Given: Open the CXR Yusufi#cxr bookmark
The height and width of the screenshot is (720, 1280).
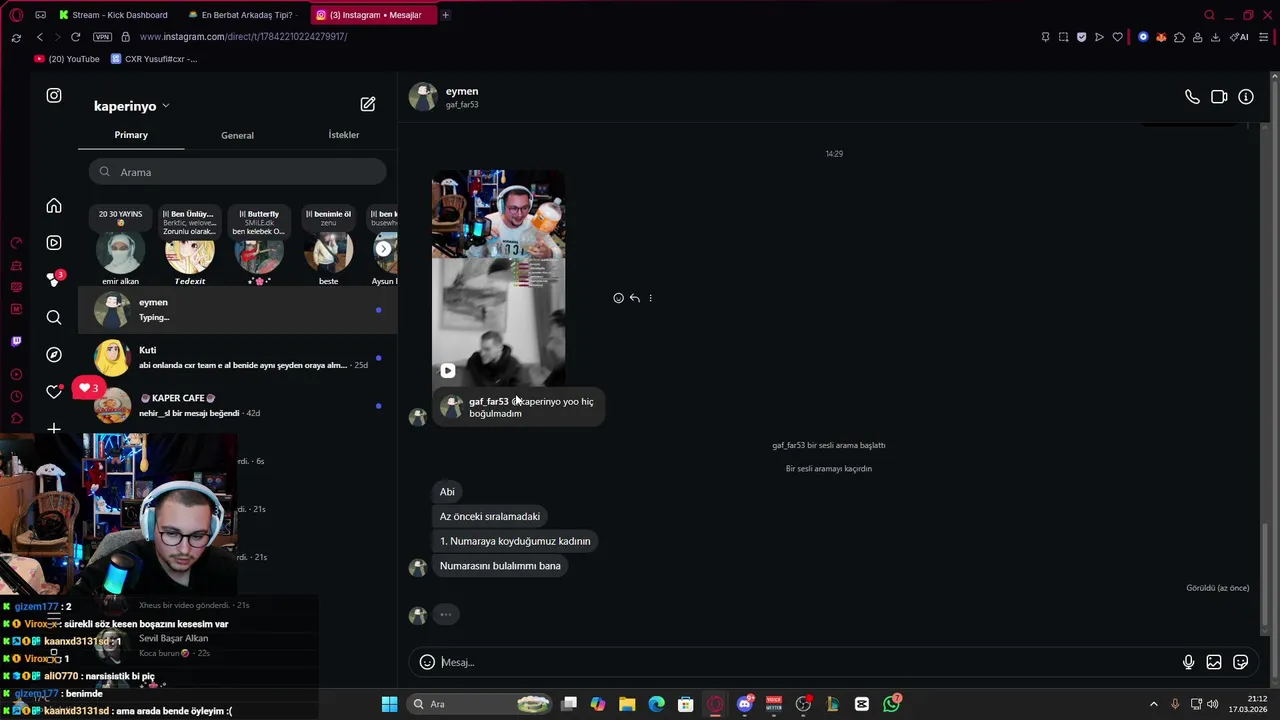Looking at the screenshot, I should pos(154,59).
